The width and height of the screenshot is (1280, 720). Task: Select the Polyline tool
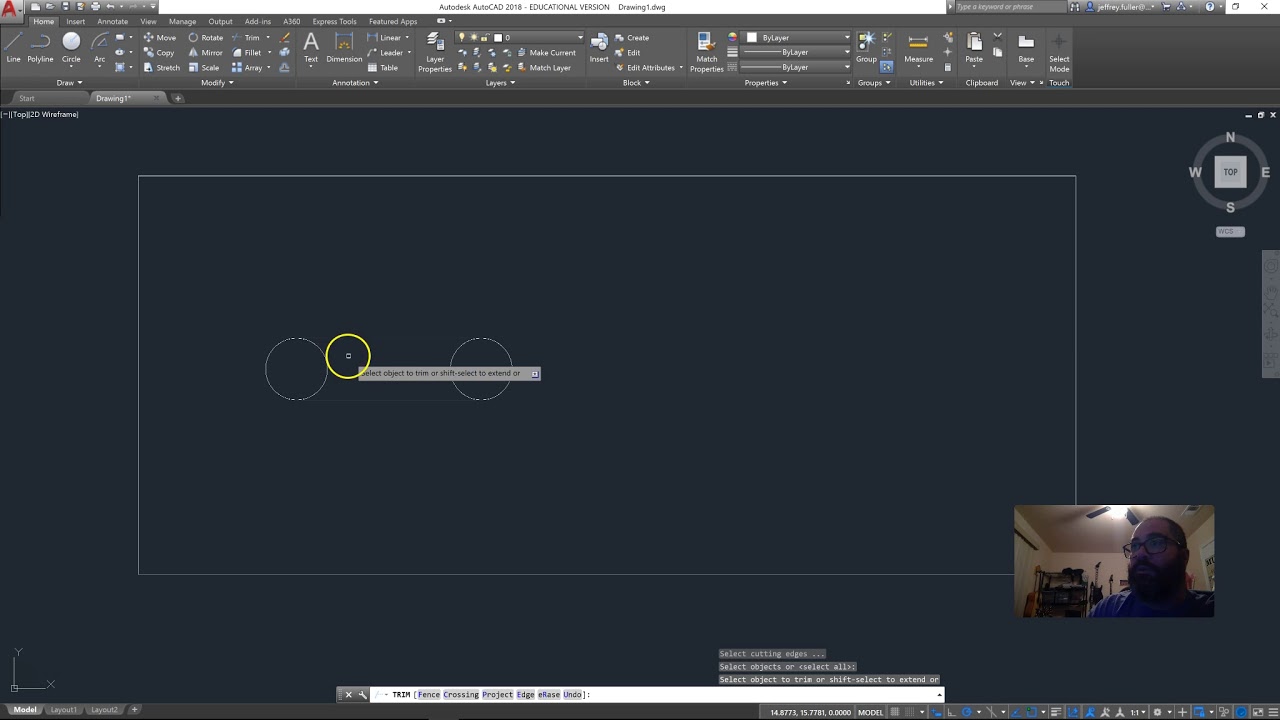coord(40,48)
